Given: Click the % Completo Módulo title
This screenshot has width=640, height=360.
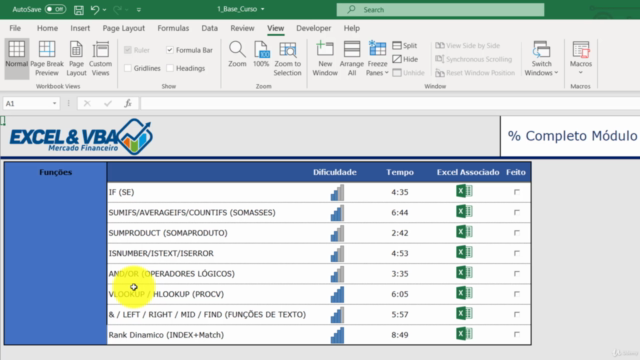Looking at the screenshot, I should point(572,136).
